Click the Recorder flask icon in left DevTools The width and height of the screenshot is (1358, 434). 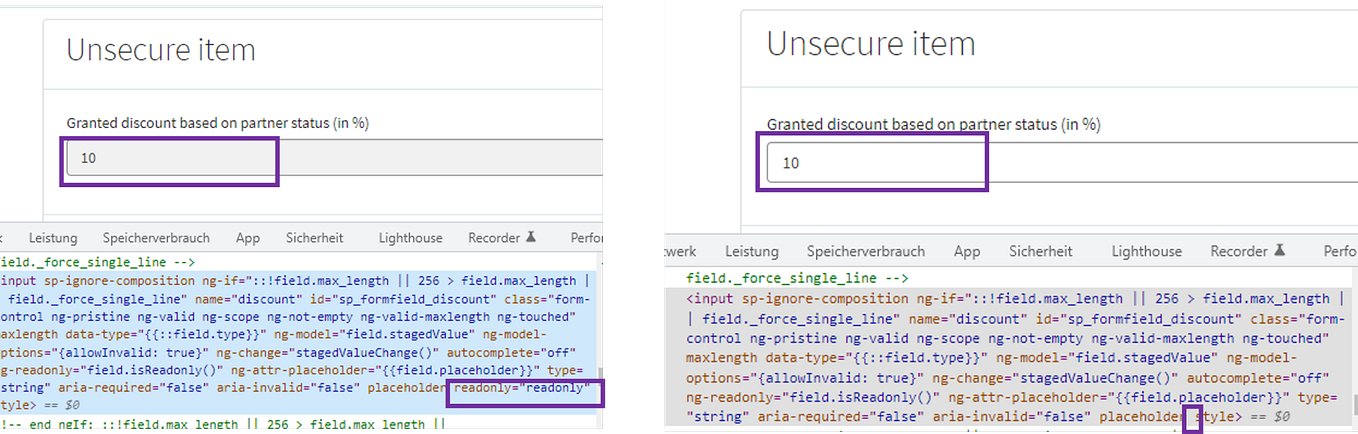[531, 237]
